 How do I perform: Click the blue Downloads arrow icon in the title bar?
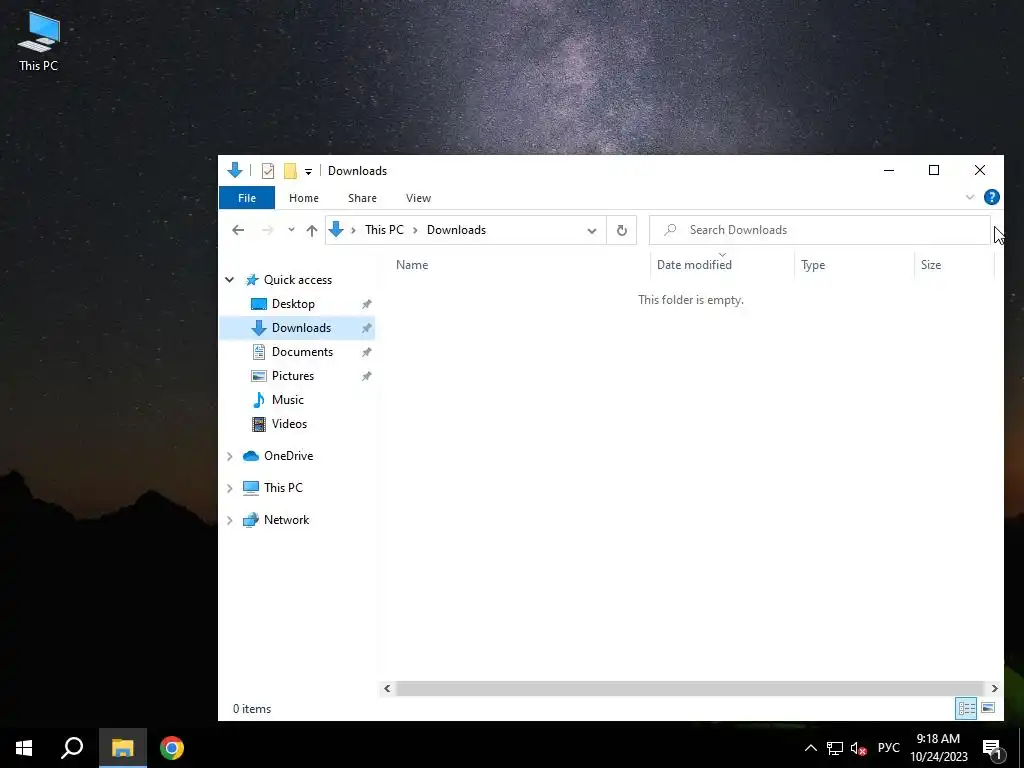click(235, 170)
